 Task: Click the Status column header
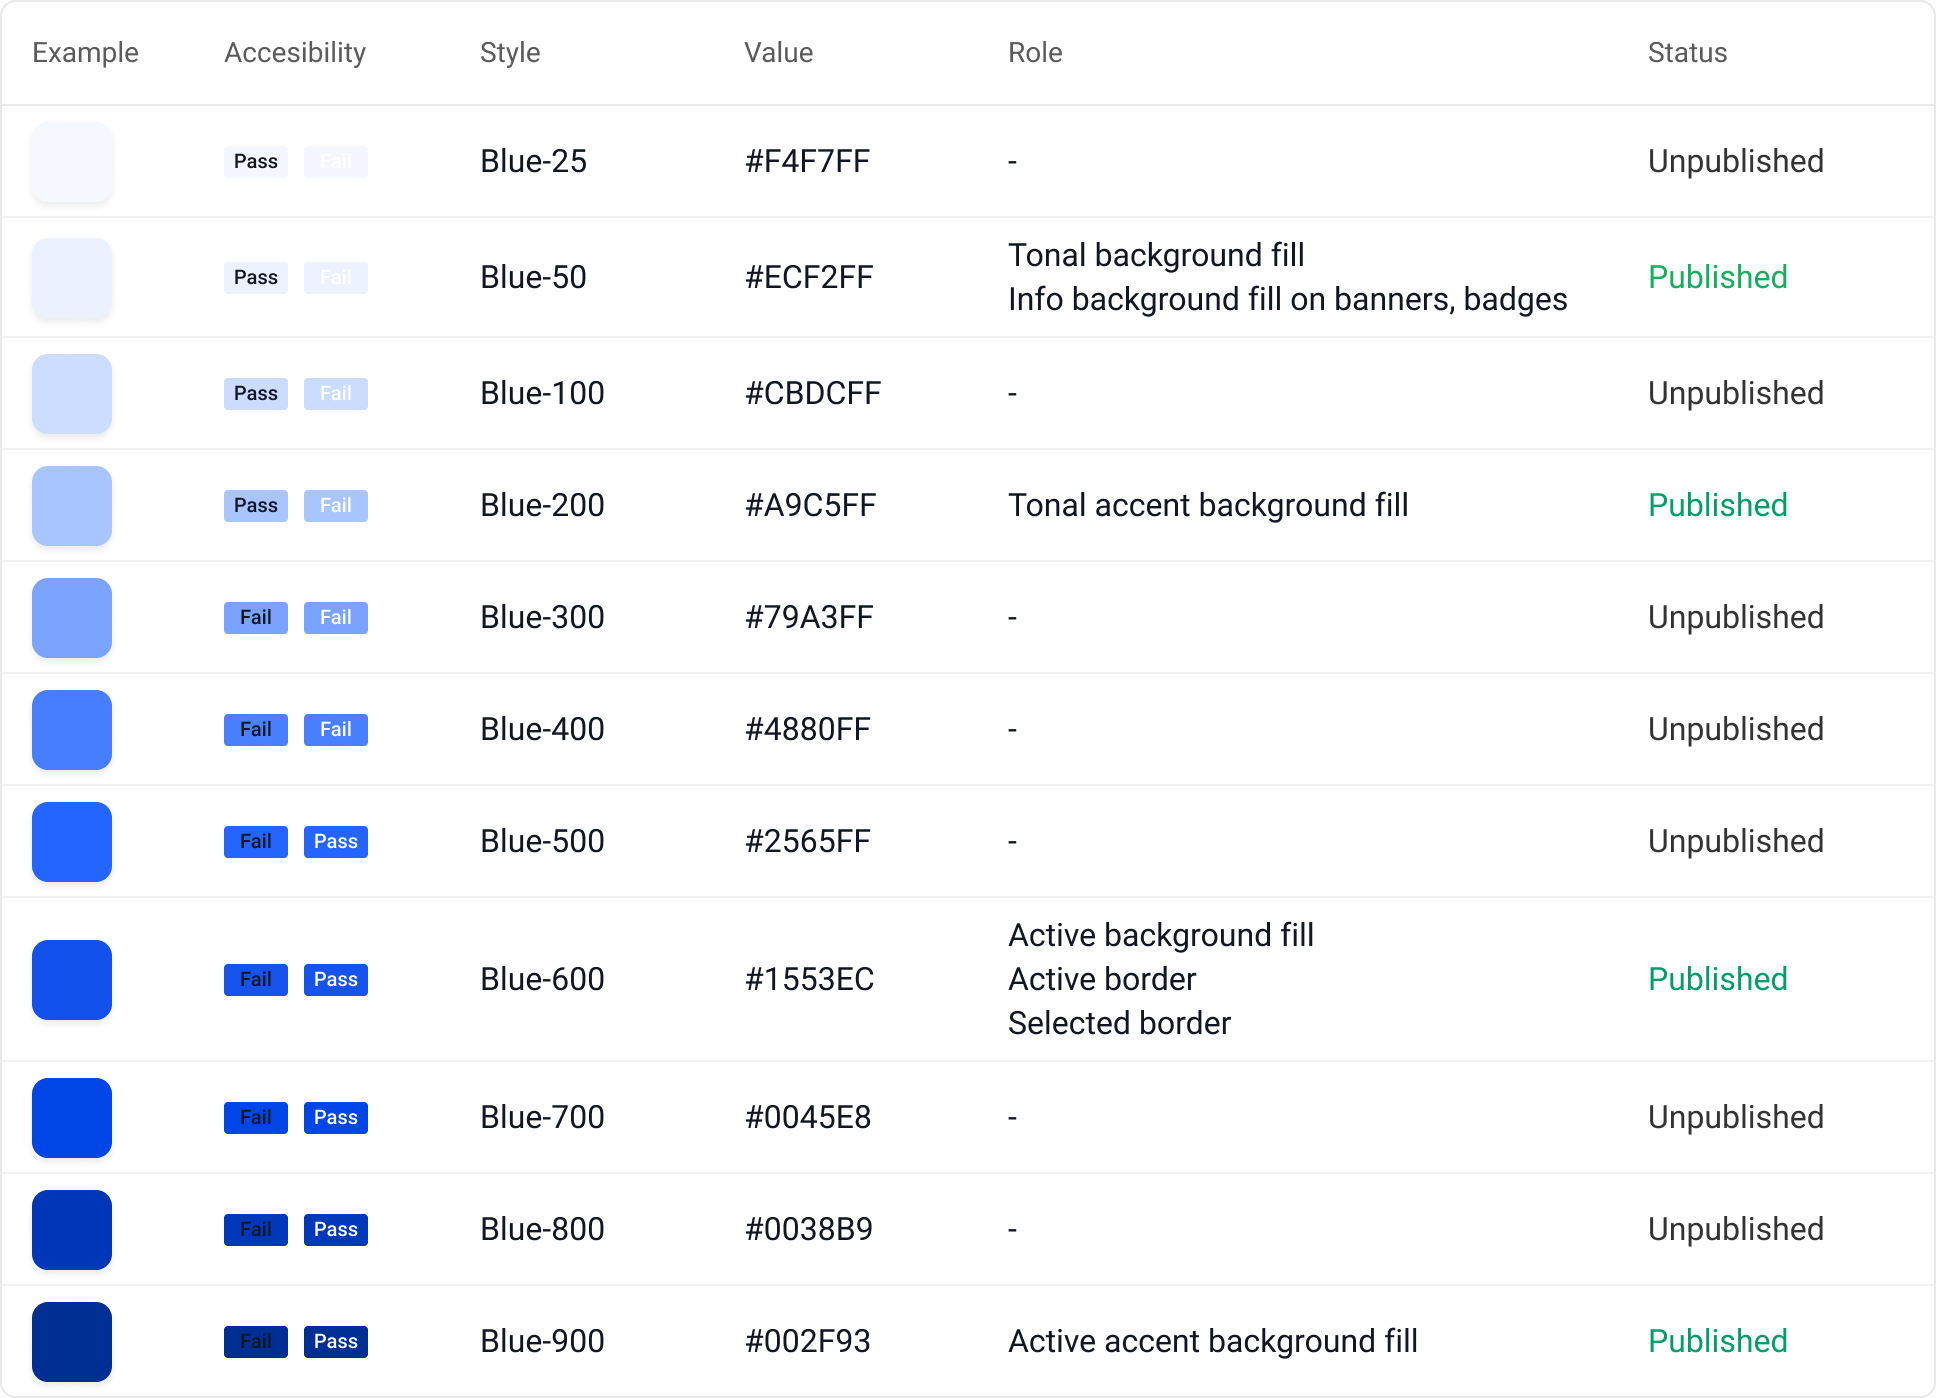[1687, 53]
